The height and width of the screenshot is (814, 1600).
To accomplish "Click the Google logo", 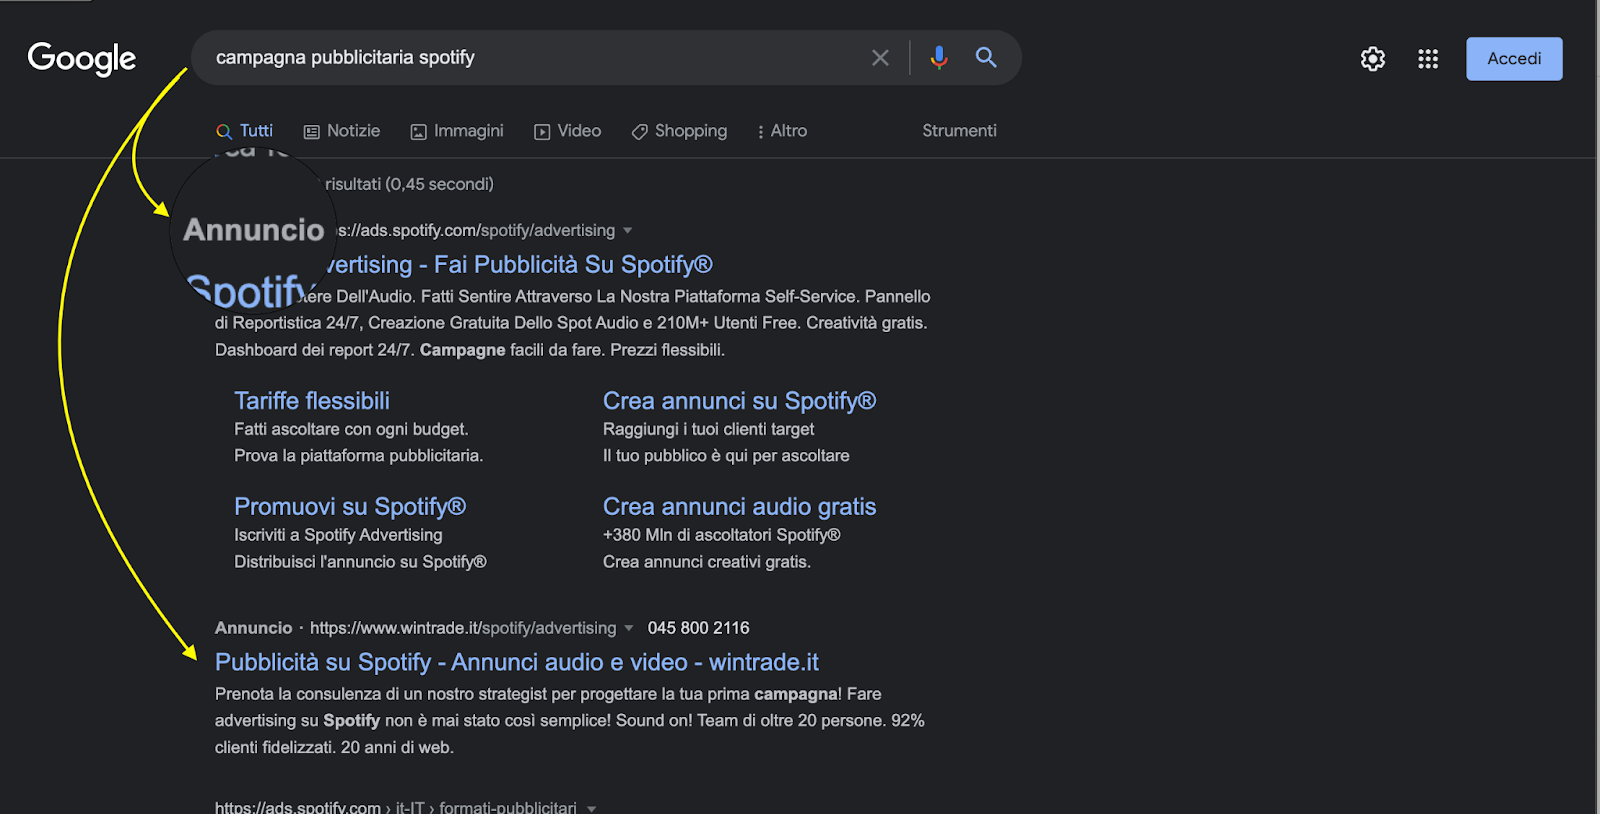I will (x=82, y=59).
